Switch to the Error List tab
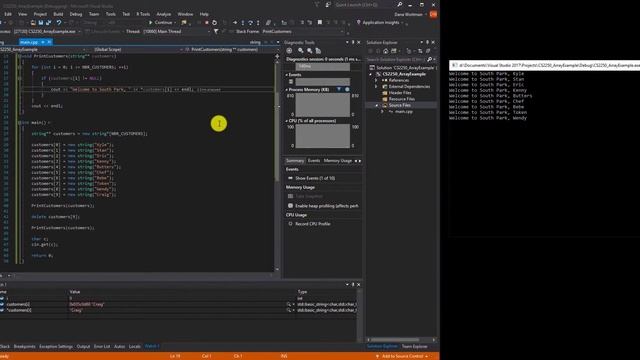The width and height of the screenshot is (640, 360). (102, 347)
